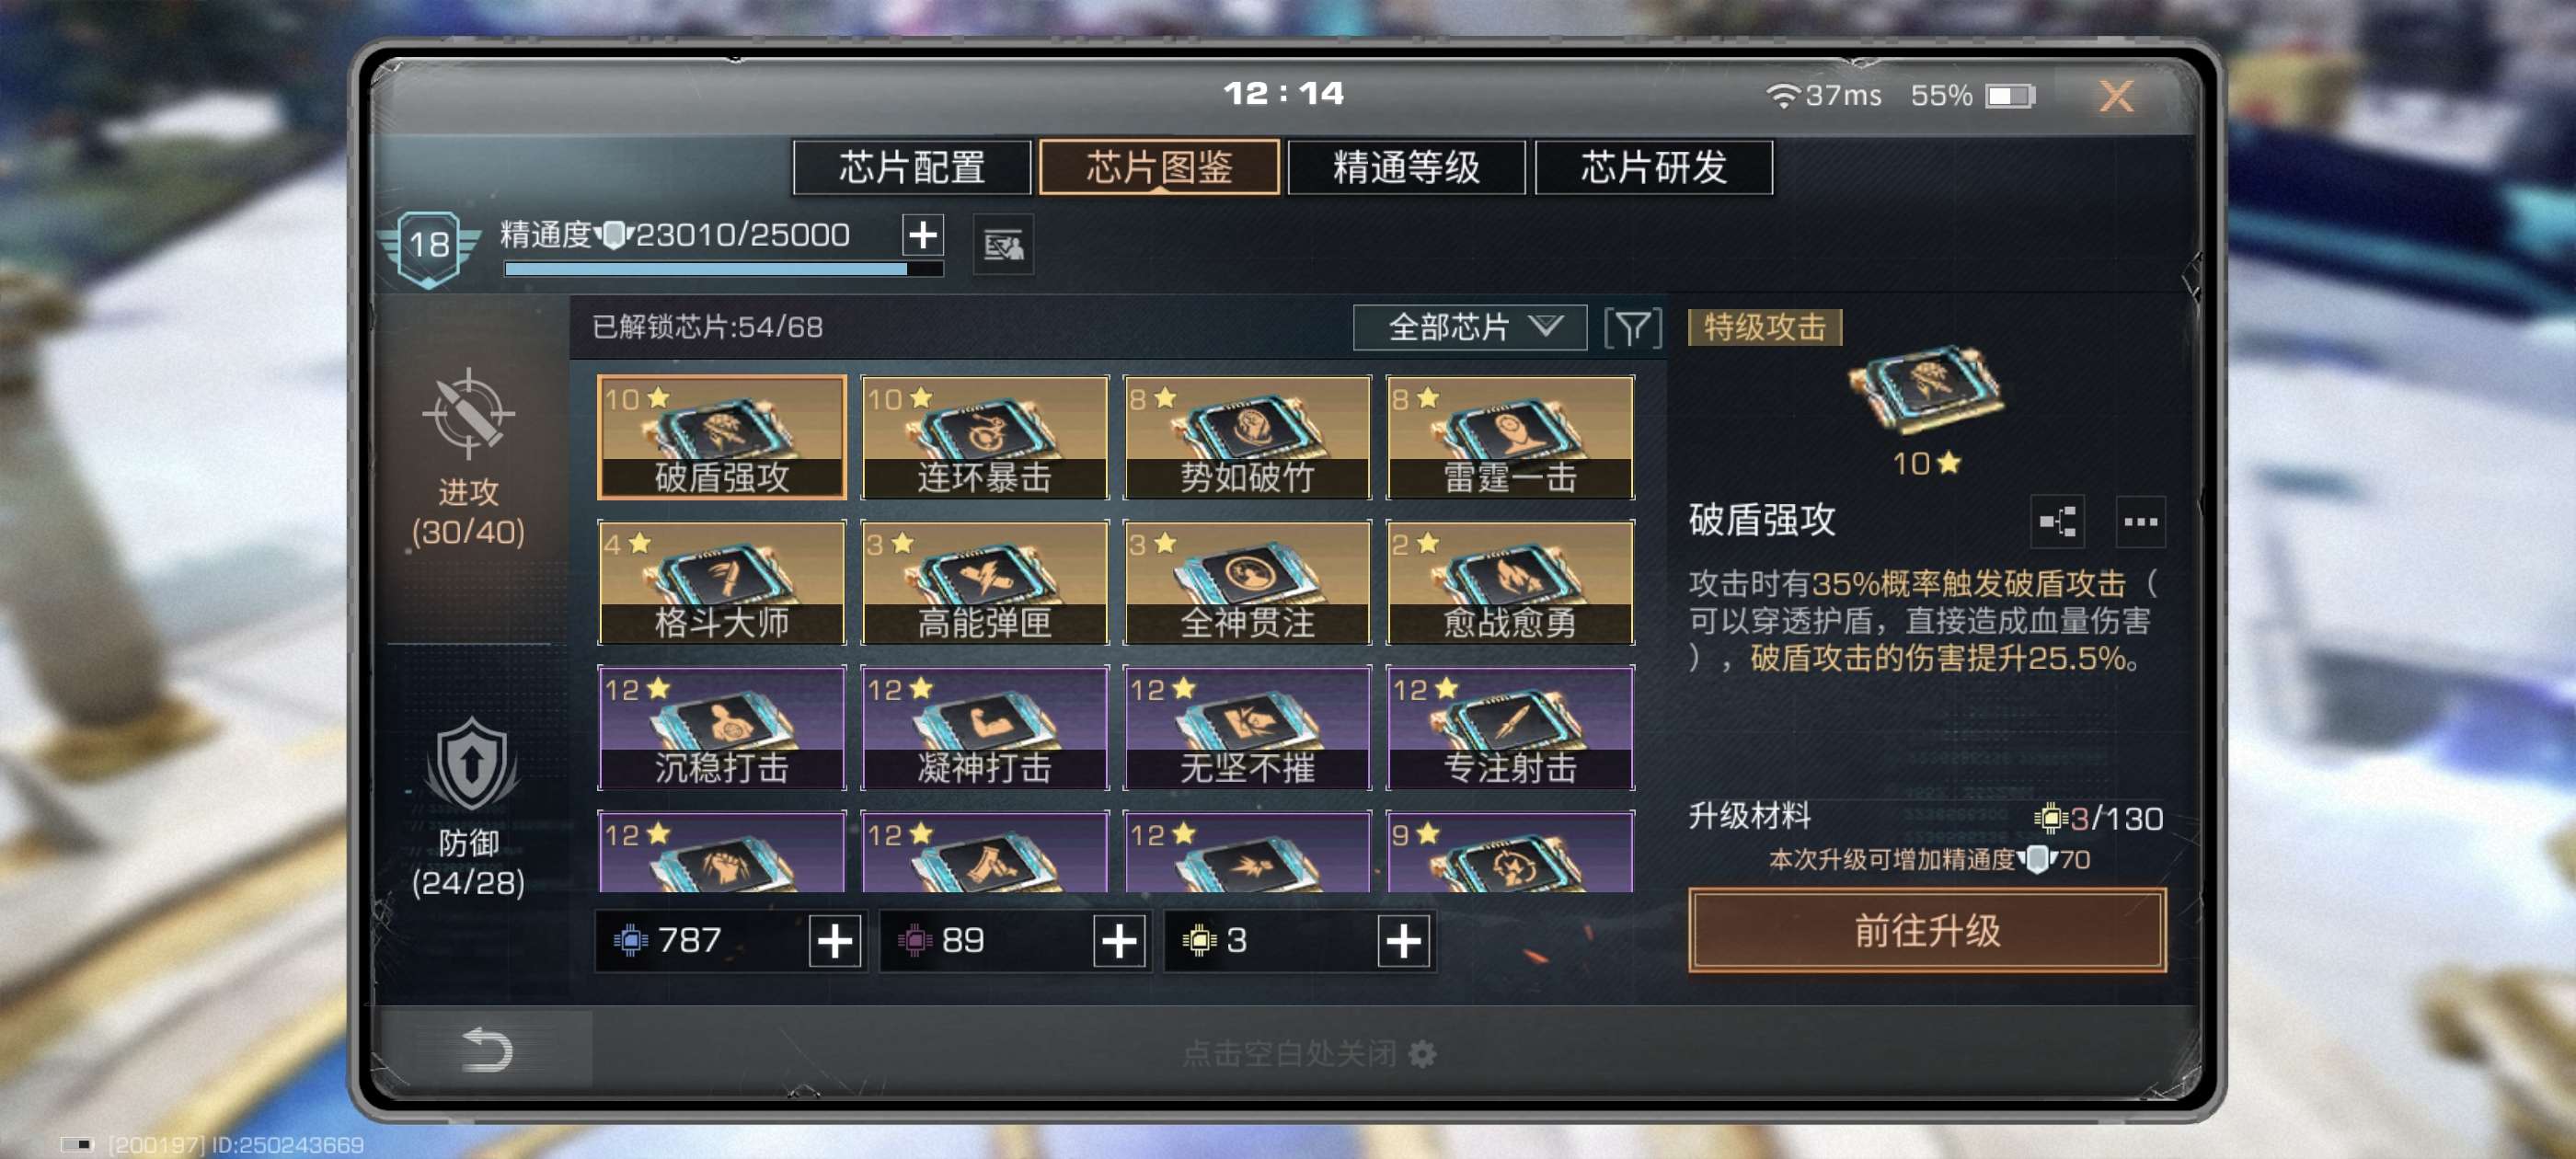Select the 防御 defense shield icon
This screenshot has height=1159, width=2576.
(x=472, y=764)
